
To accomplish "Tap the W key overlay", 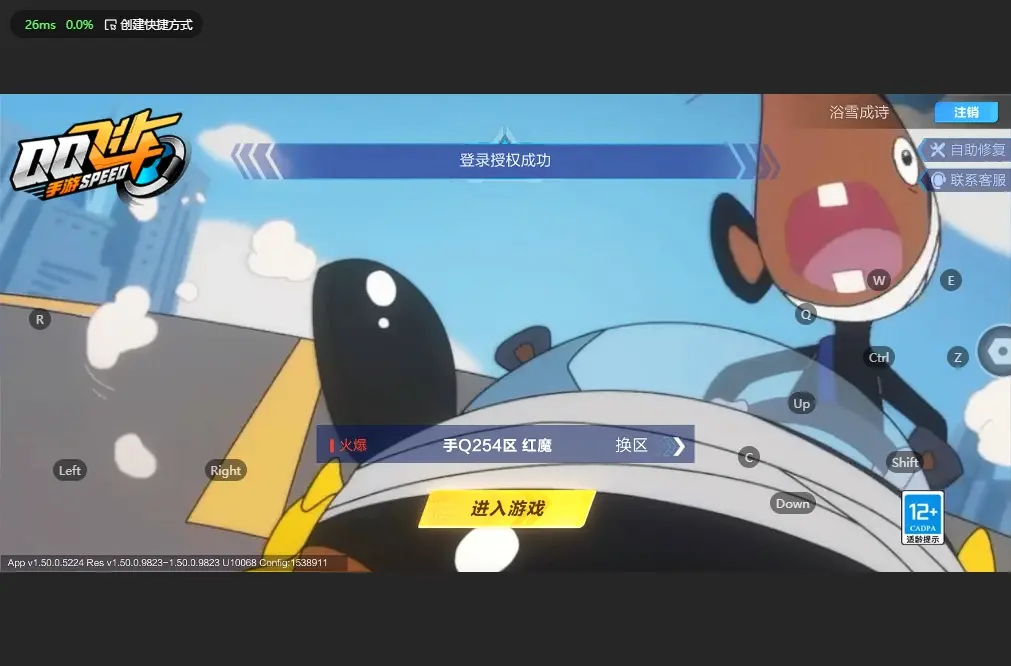I will (x=879, y=280).
